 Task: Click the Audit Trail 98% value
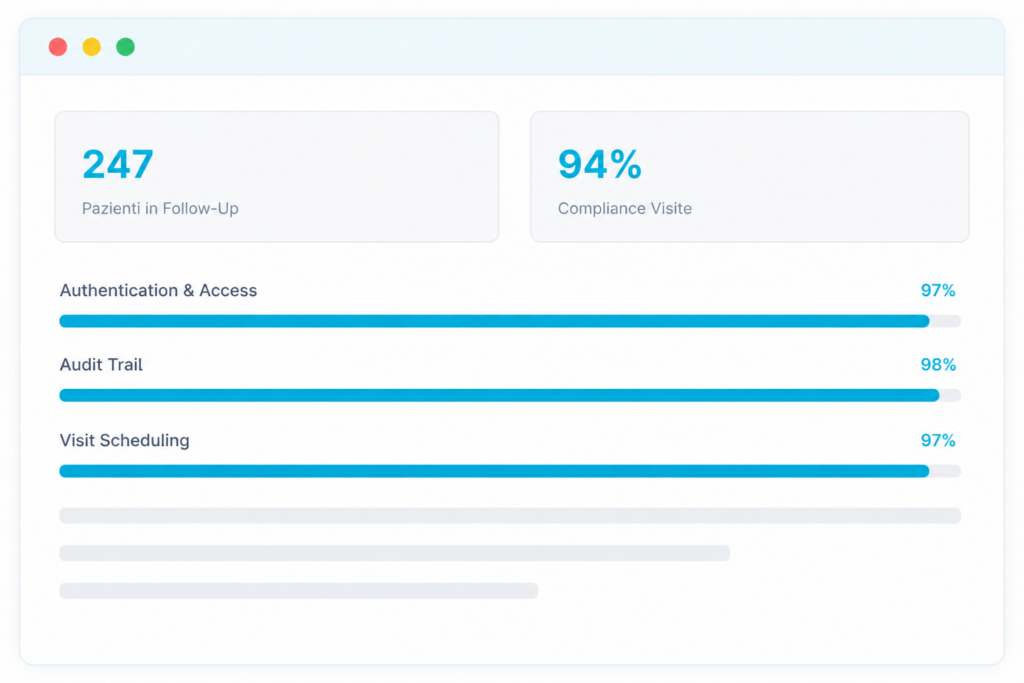pos(938,364)
